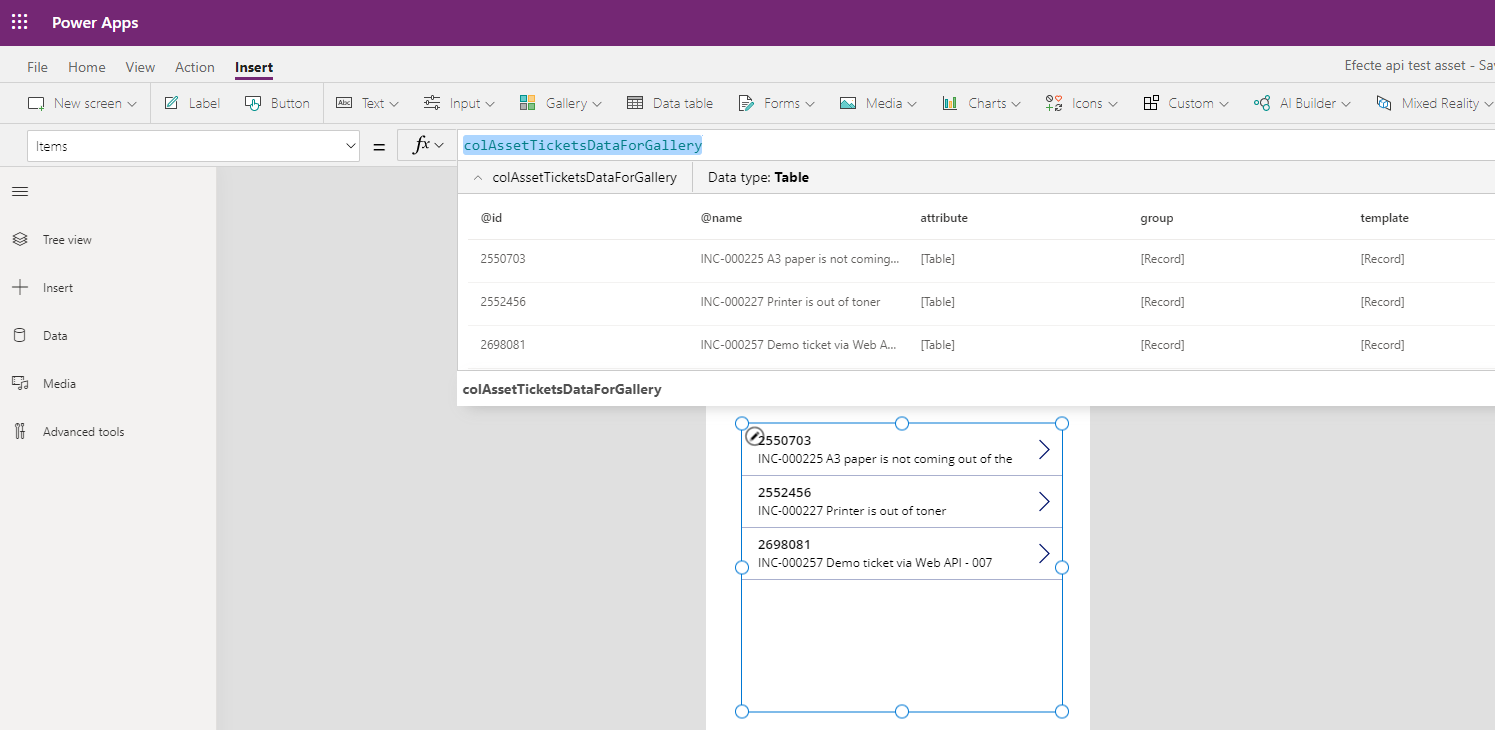Viewport: 1495px width, 730px height.
Task: Click the Tree view layers icon
Action: [x=20, y=240]
